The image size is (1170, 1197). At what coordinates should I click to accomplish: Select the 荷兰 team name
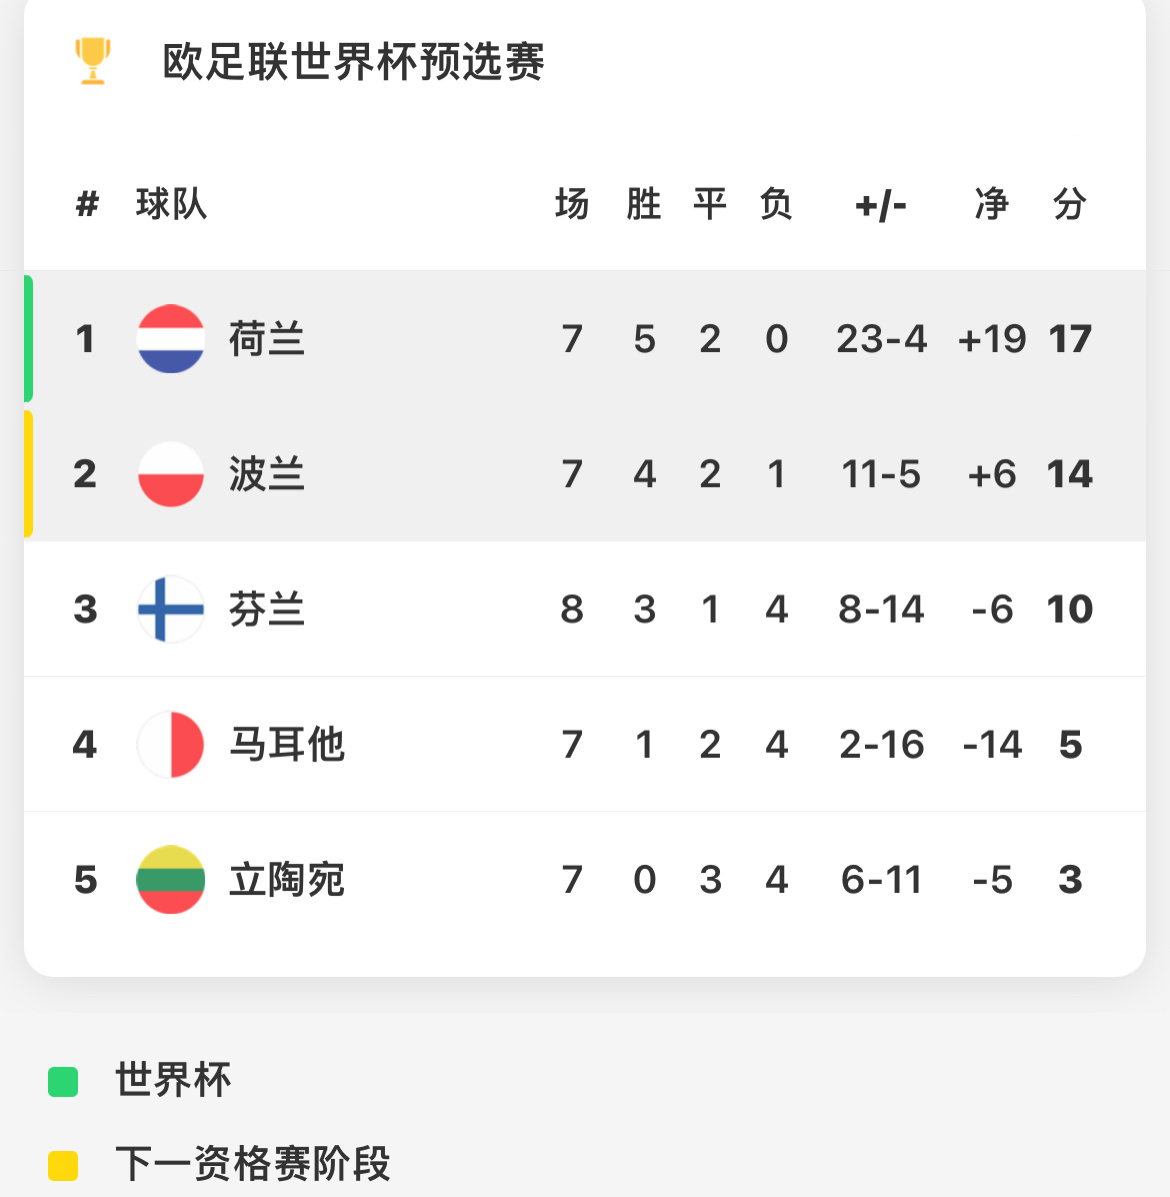point(267,339)
